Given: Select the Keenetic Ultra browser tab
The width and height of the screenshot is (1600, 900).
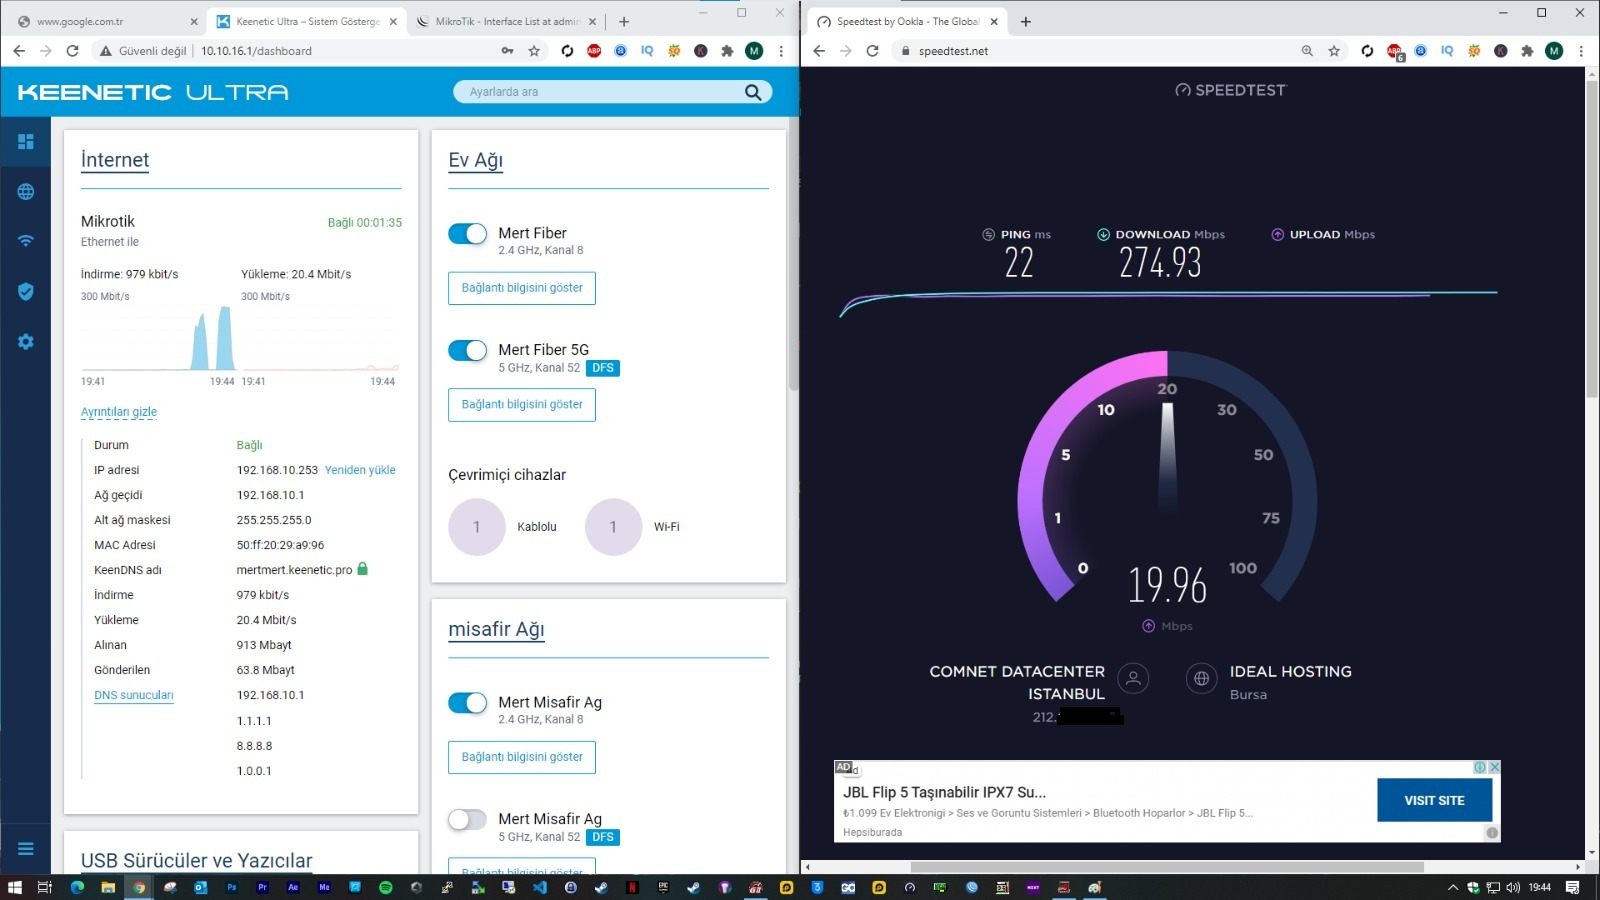Looking at the screenshot, I should tap(306, 21).
